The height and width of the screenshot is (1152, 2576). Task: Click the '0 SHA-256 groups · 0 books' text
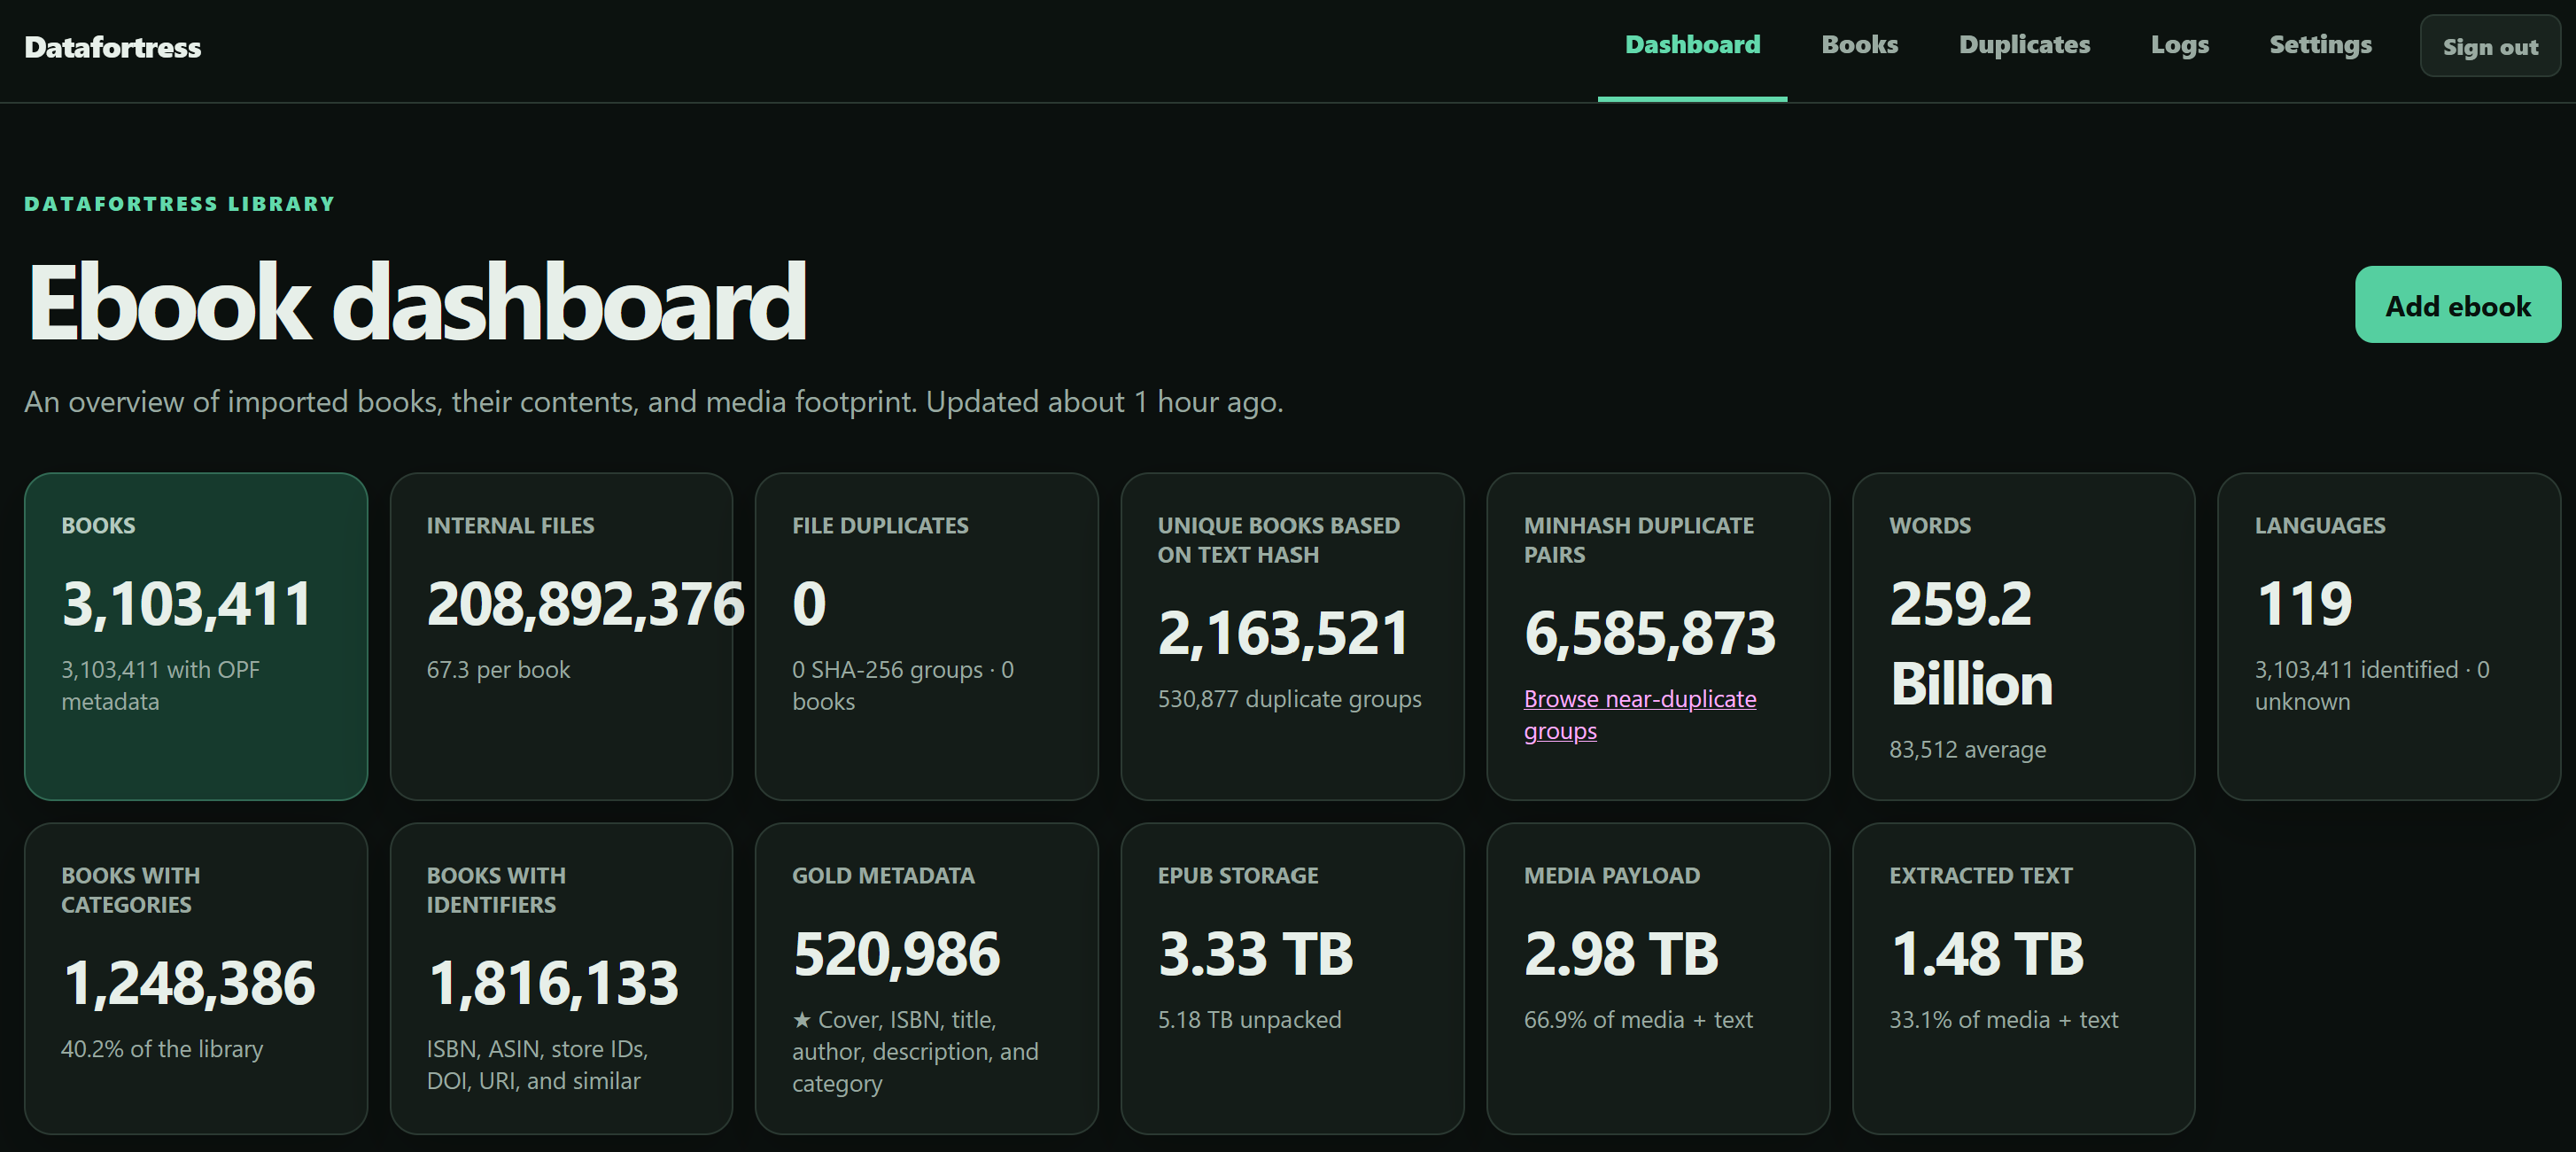903,685
